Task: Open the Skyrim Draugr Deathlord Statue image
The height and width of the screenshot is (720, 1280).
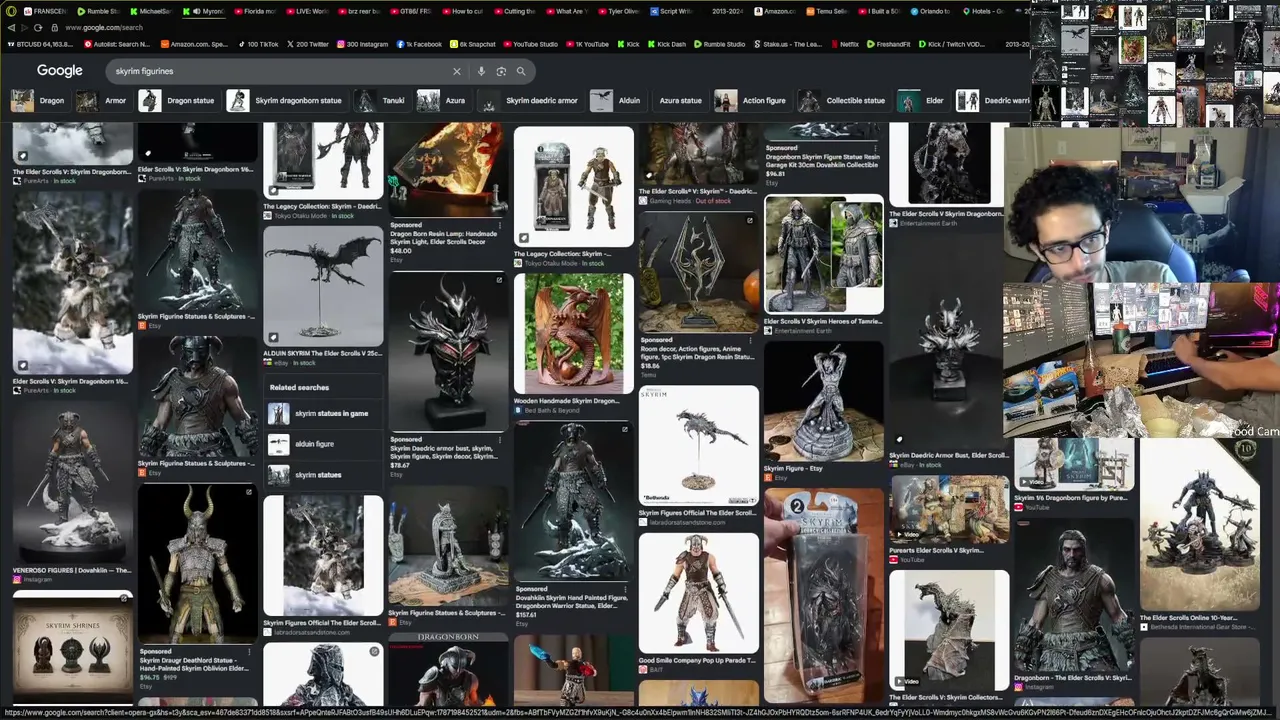Action: (x=198, y=564)
